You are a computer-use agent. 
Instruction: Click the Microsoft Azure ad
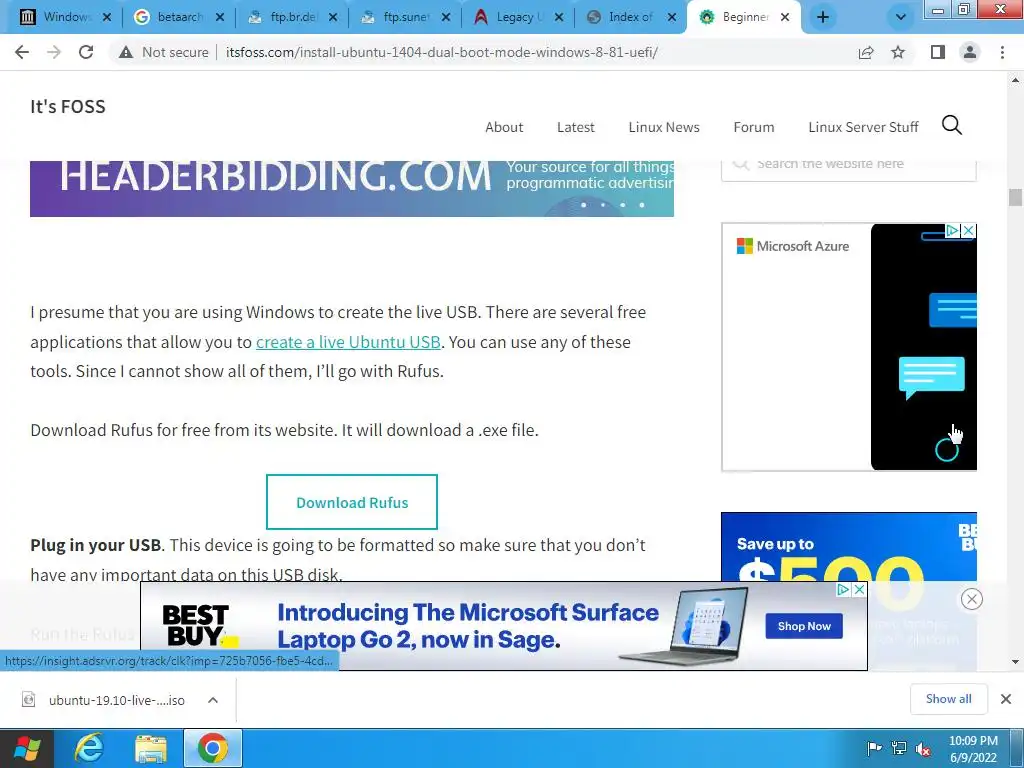pyautogui.click(x=849, y=347)
